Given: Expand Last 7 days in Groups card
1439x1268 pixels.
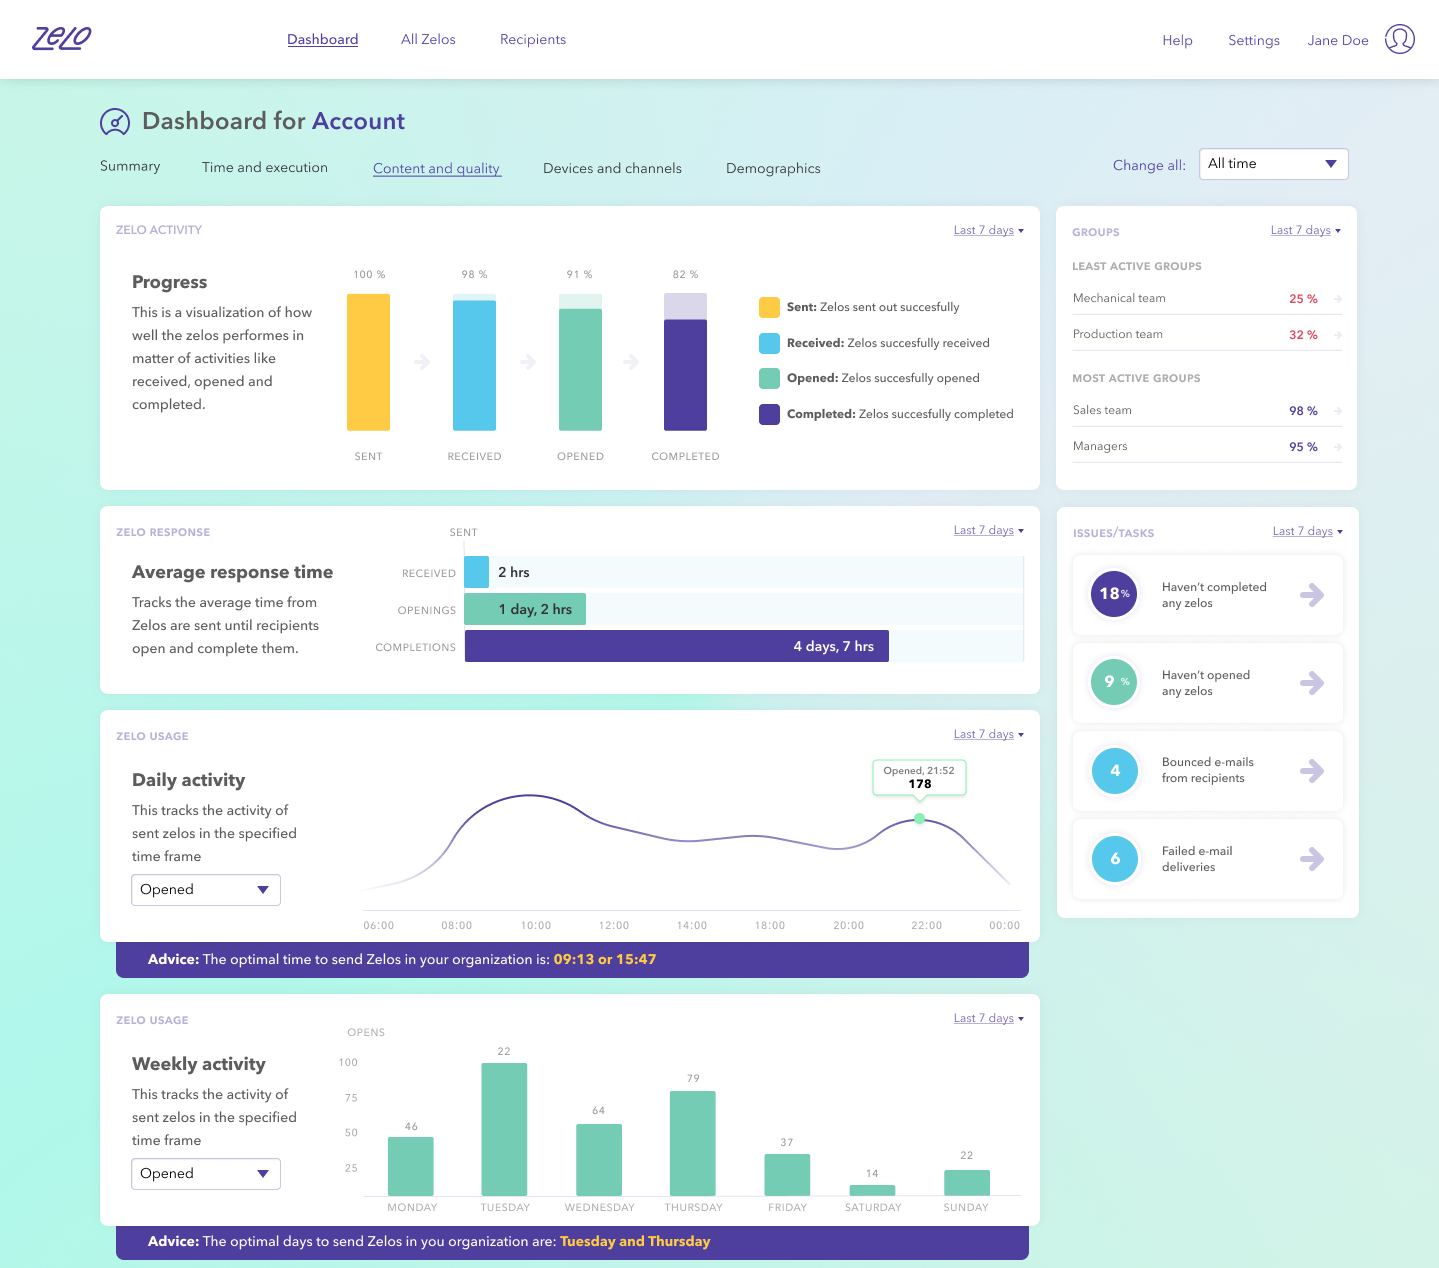Looking at the screenshot, I should coord(1306,230).
